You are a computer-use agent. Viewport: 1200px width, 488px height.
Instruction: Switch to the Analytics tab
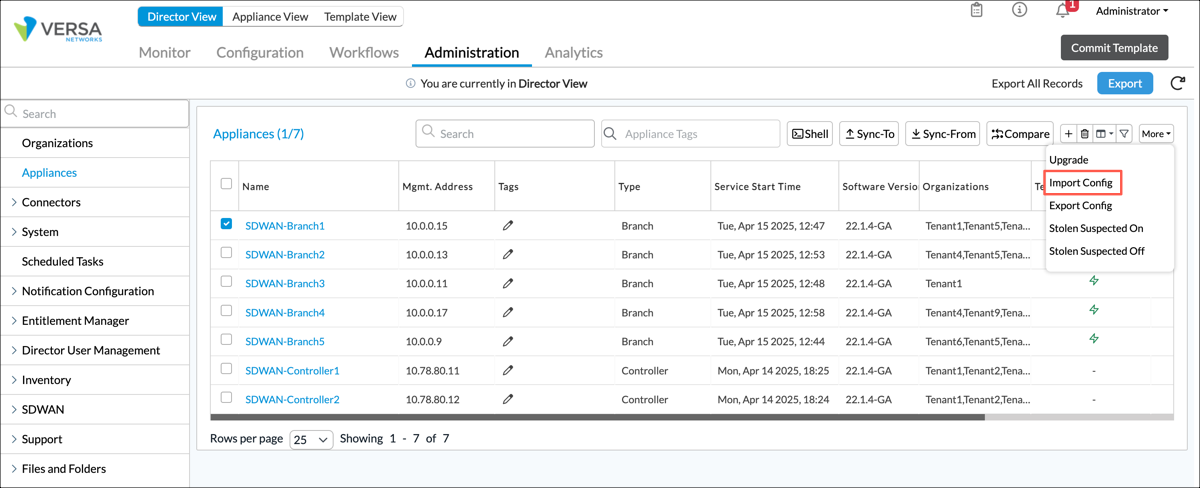pyautogui.click(x=573, y=52)
